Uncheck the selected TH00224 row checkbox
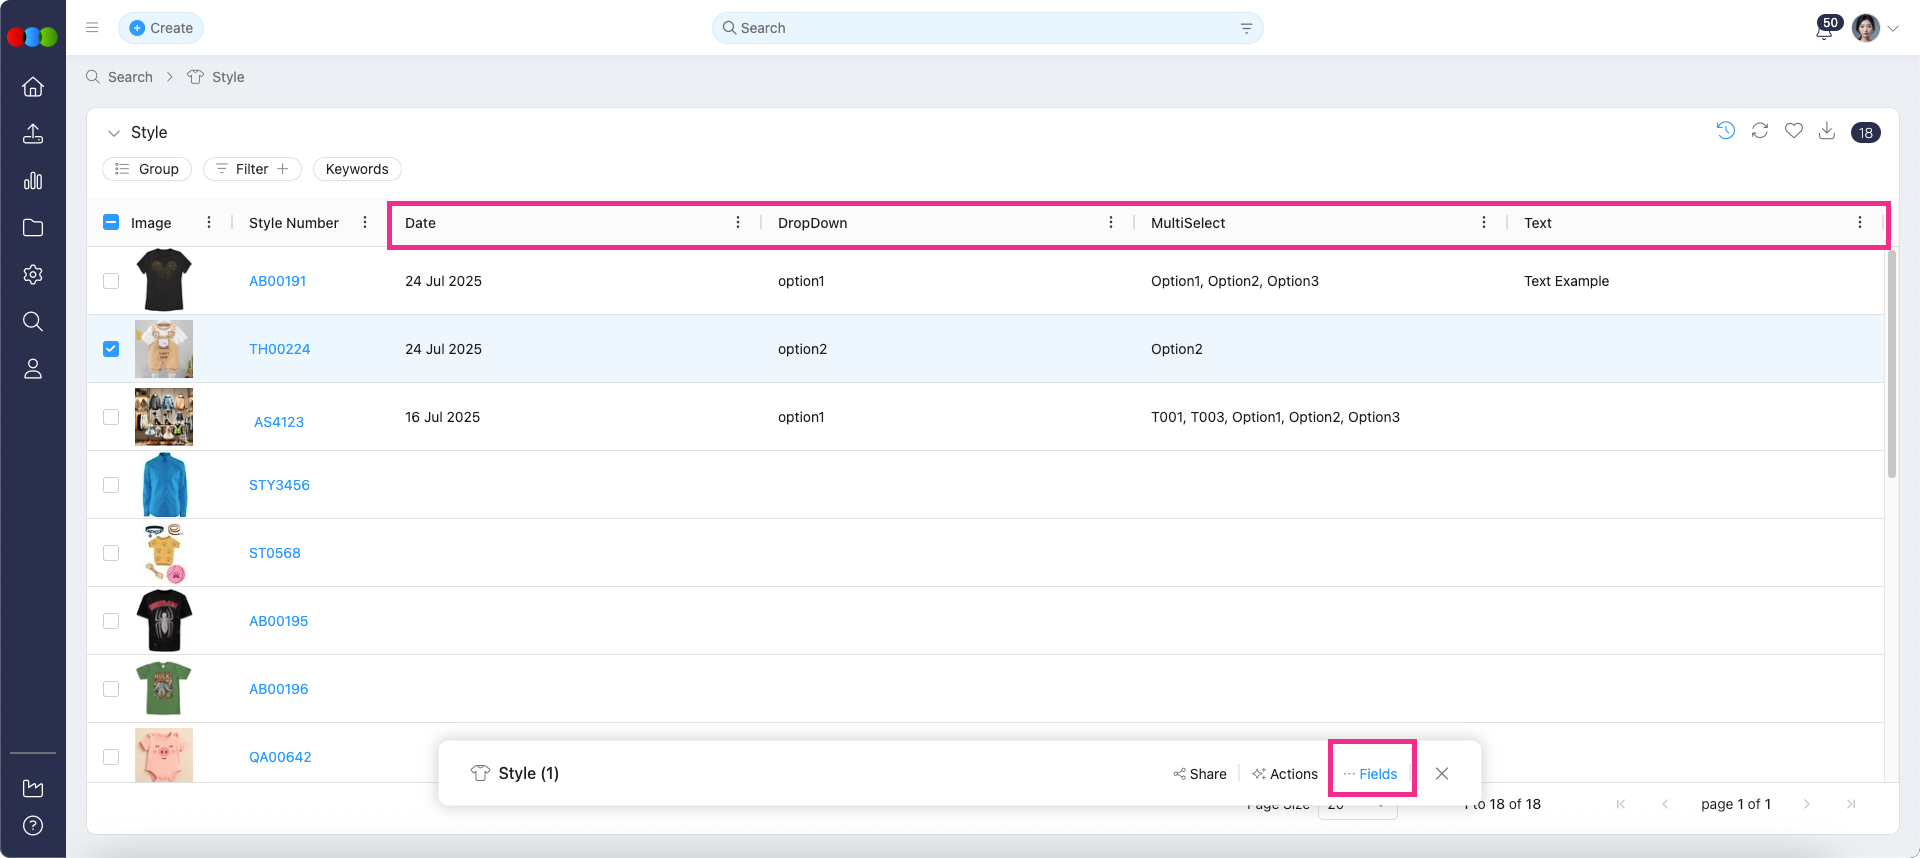The image size is (1920, 858). pyautogui.click(x=111, y=349)
